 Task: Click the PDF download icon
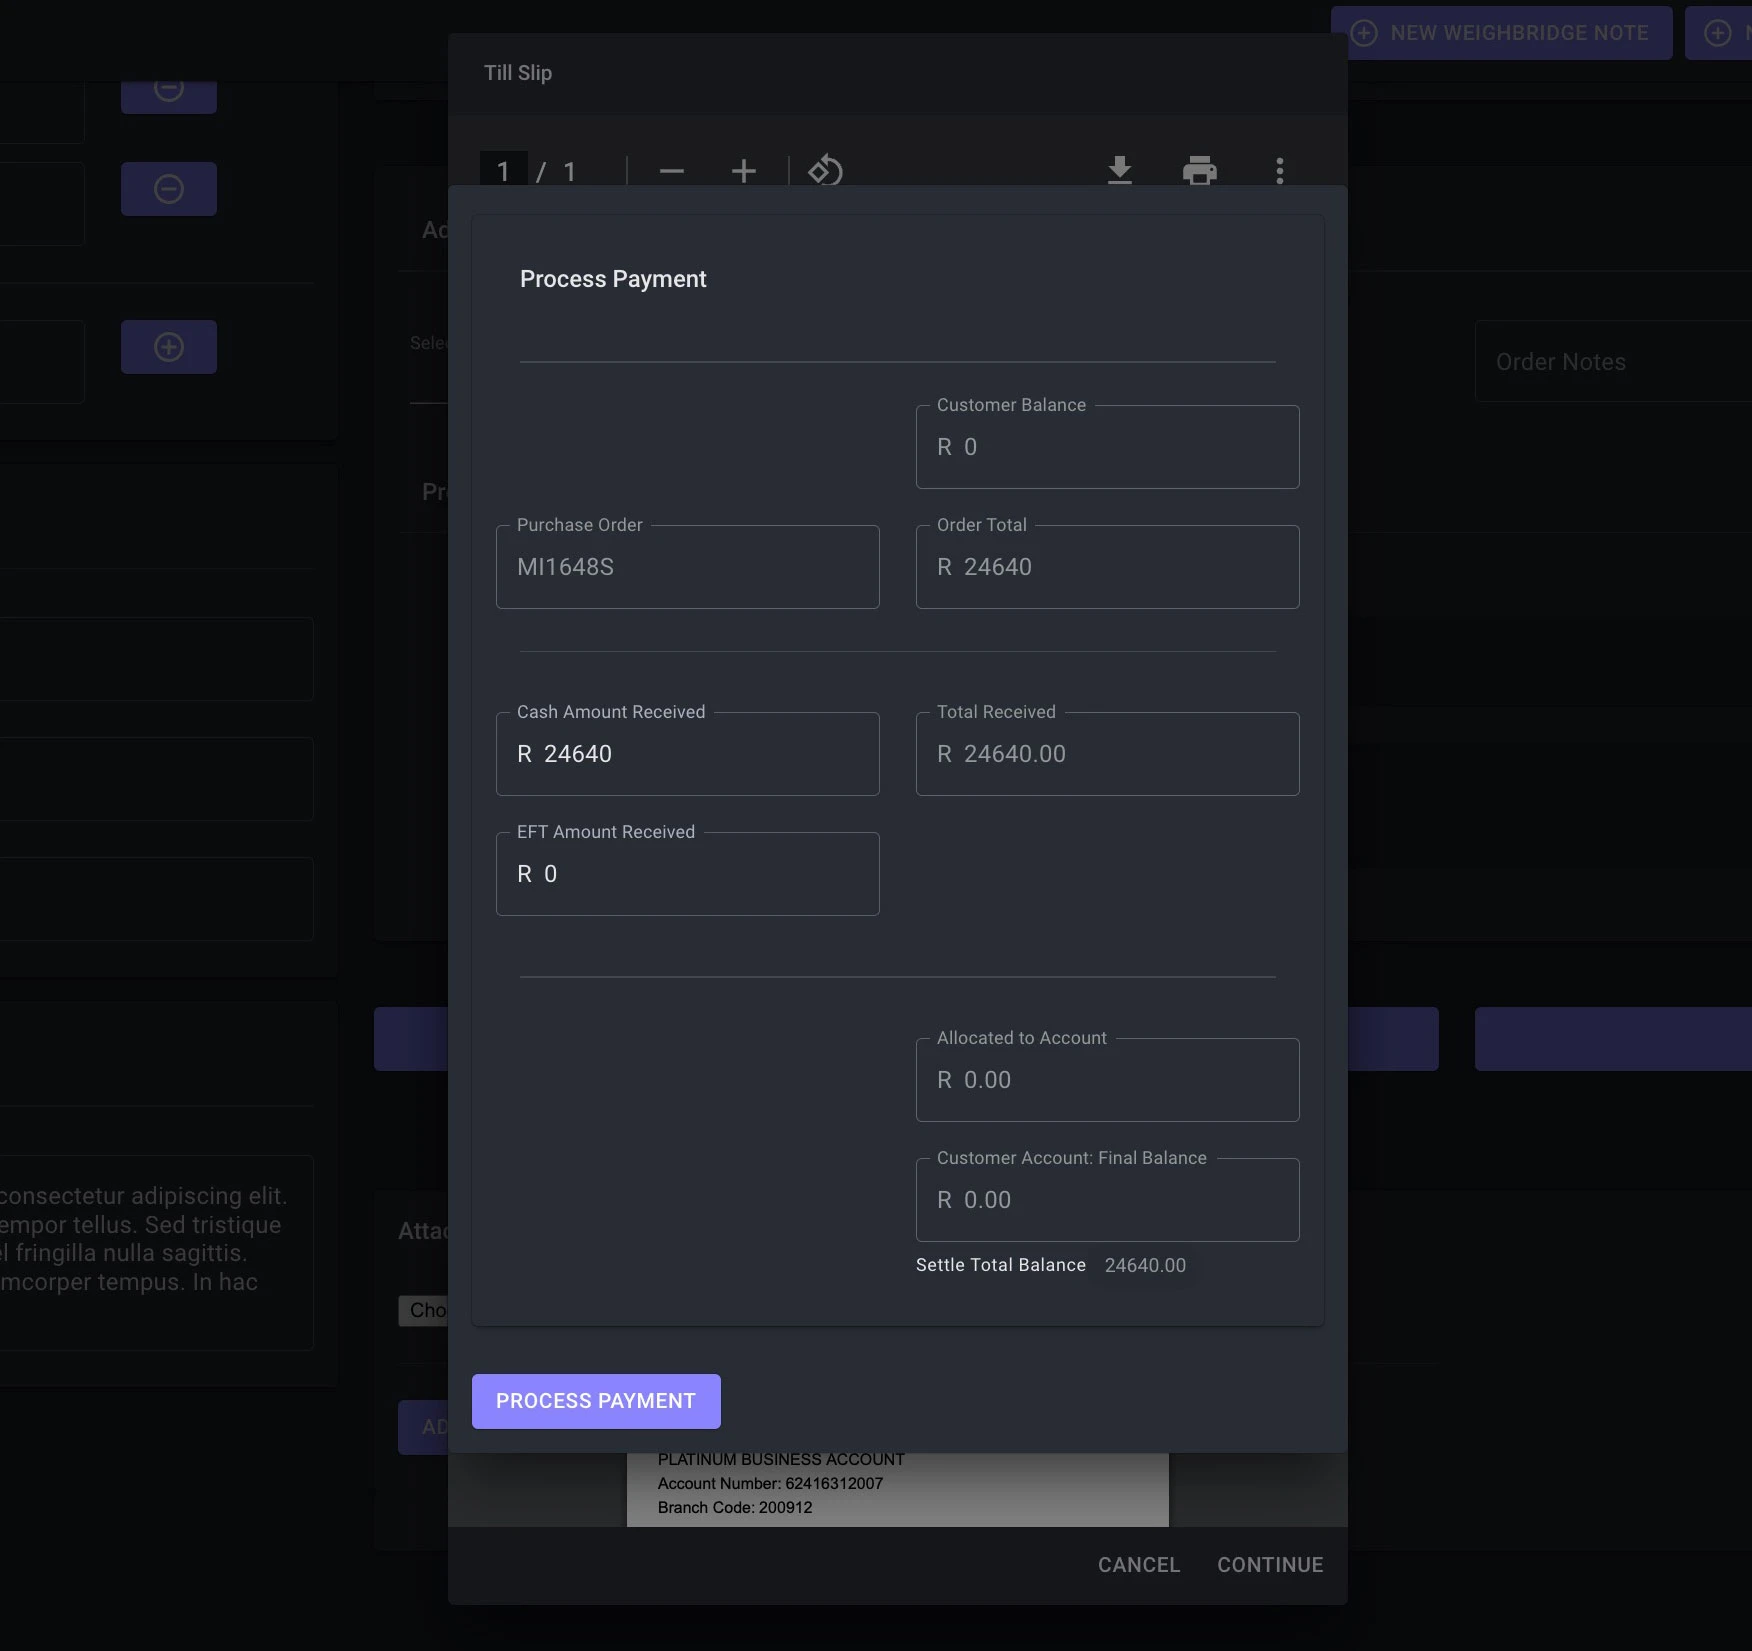(1119, 170)
